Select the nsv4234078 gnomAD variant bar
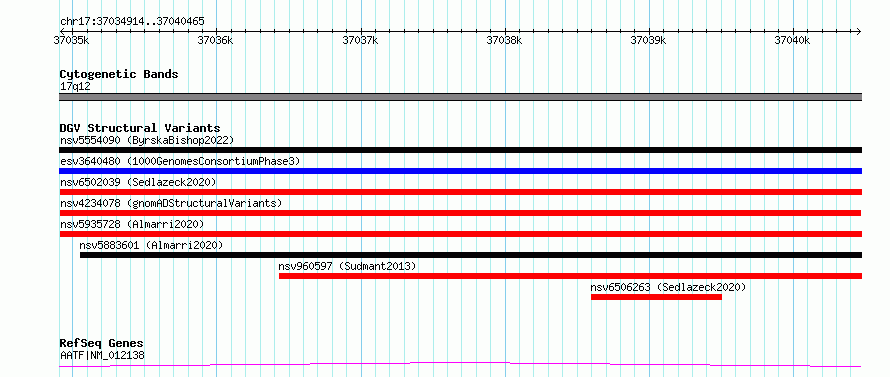The image size is (890, 377). (460, 213)
